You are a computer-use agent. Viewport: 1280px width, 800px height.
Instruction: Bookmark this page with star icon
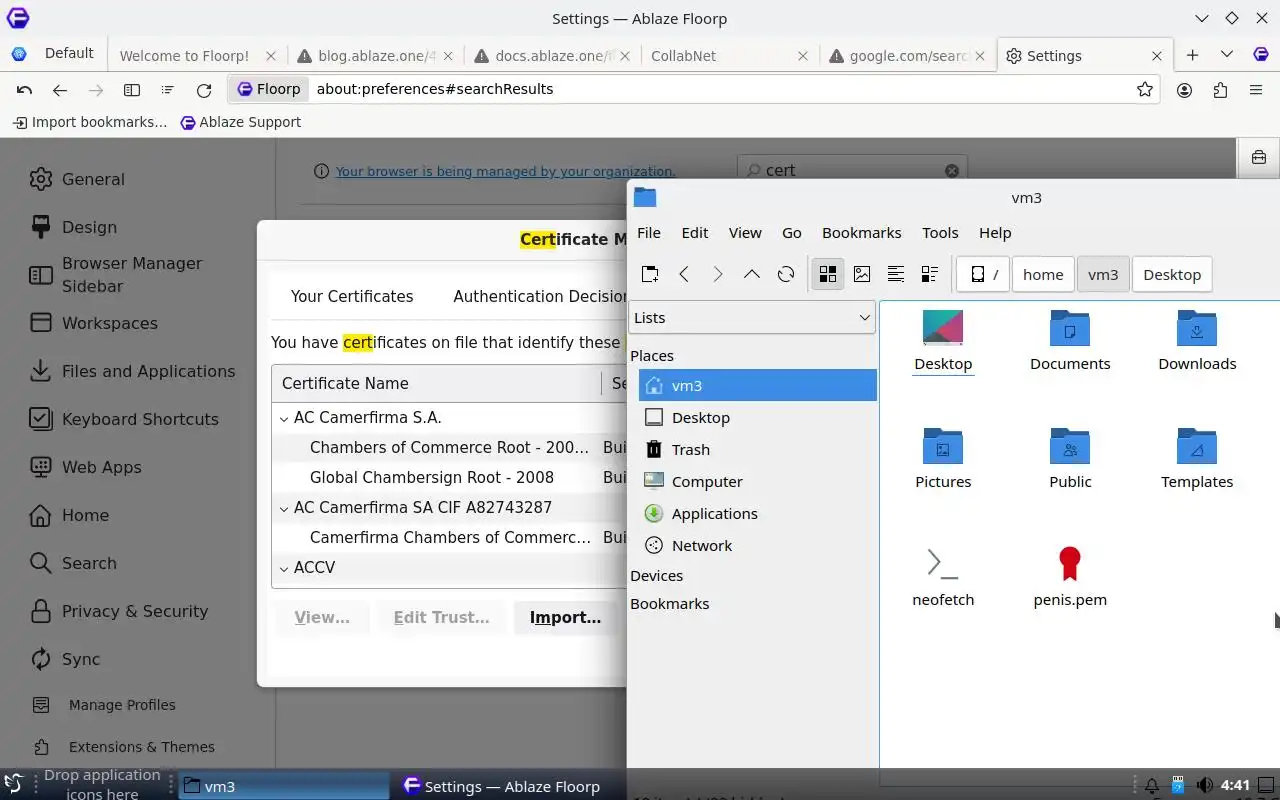tap(1145, 89)
